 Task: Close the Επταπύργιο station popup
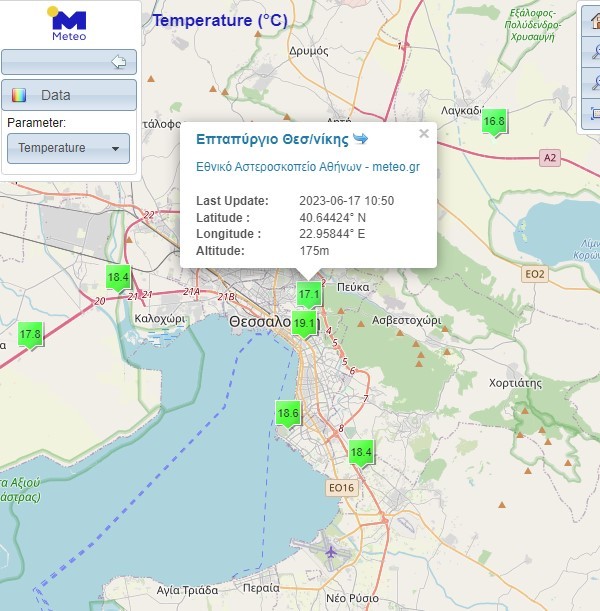424,134
